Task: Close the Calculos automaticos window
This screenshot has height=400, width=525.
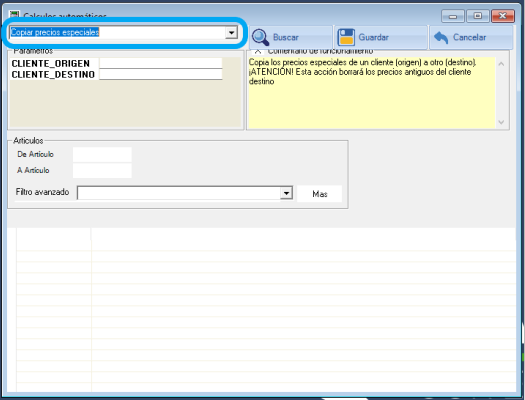Action: coord(503,16)
